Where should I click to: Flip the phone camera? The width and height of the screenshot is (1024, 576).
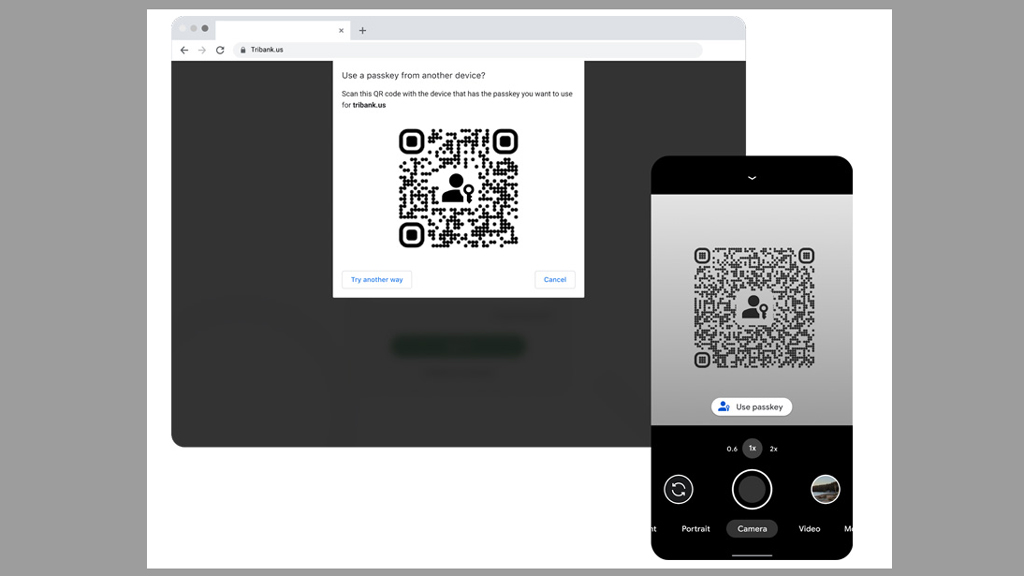pyautogui.click(x=679, y=489)
